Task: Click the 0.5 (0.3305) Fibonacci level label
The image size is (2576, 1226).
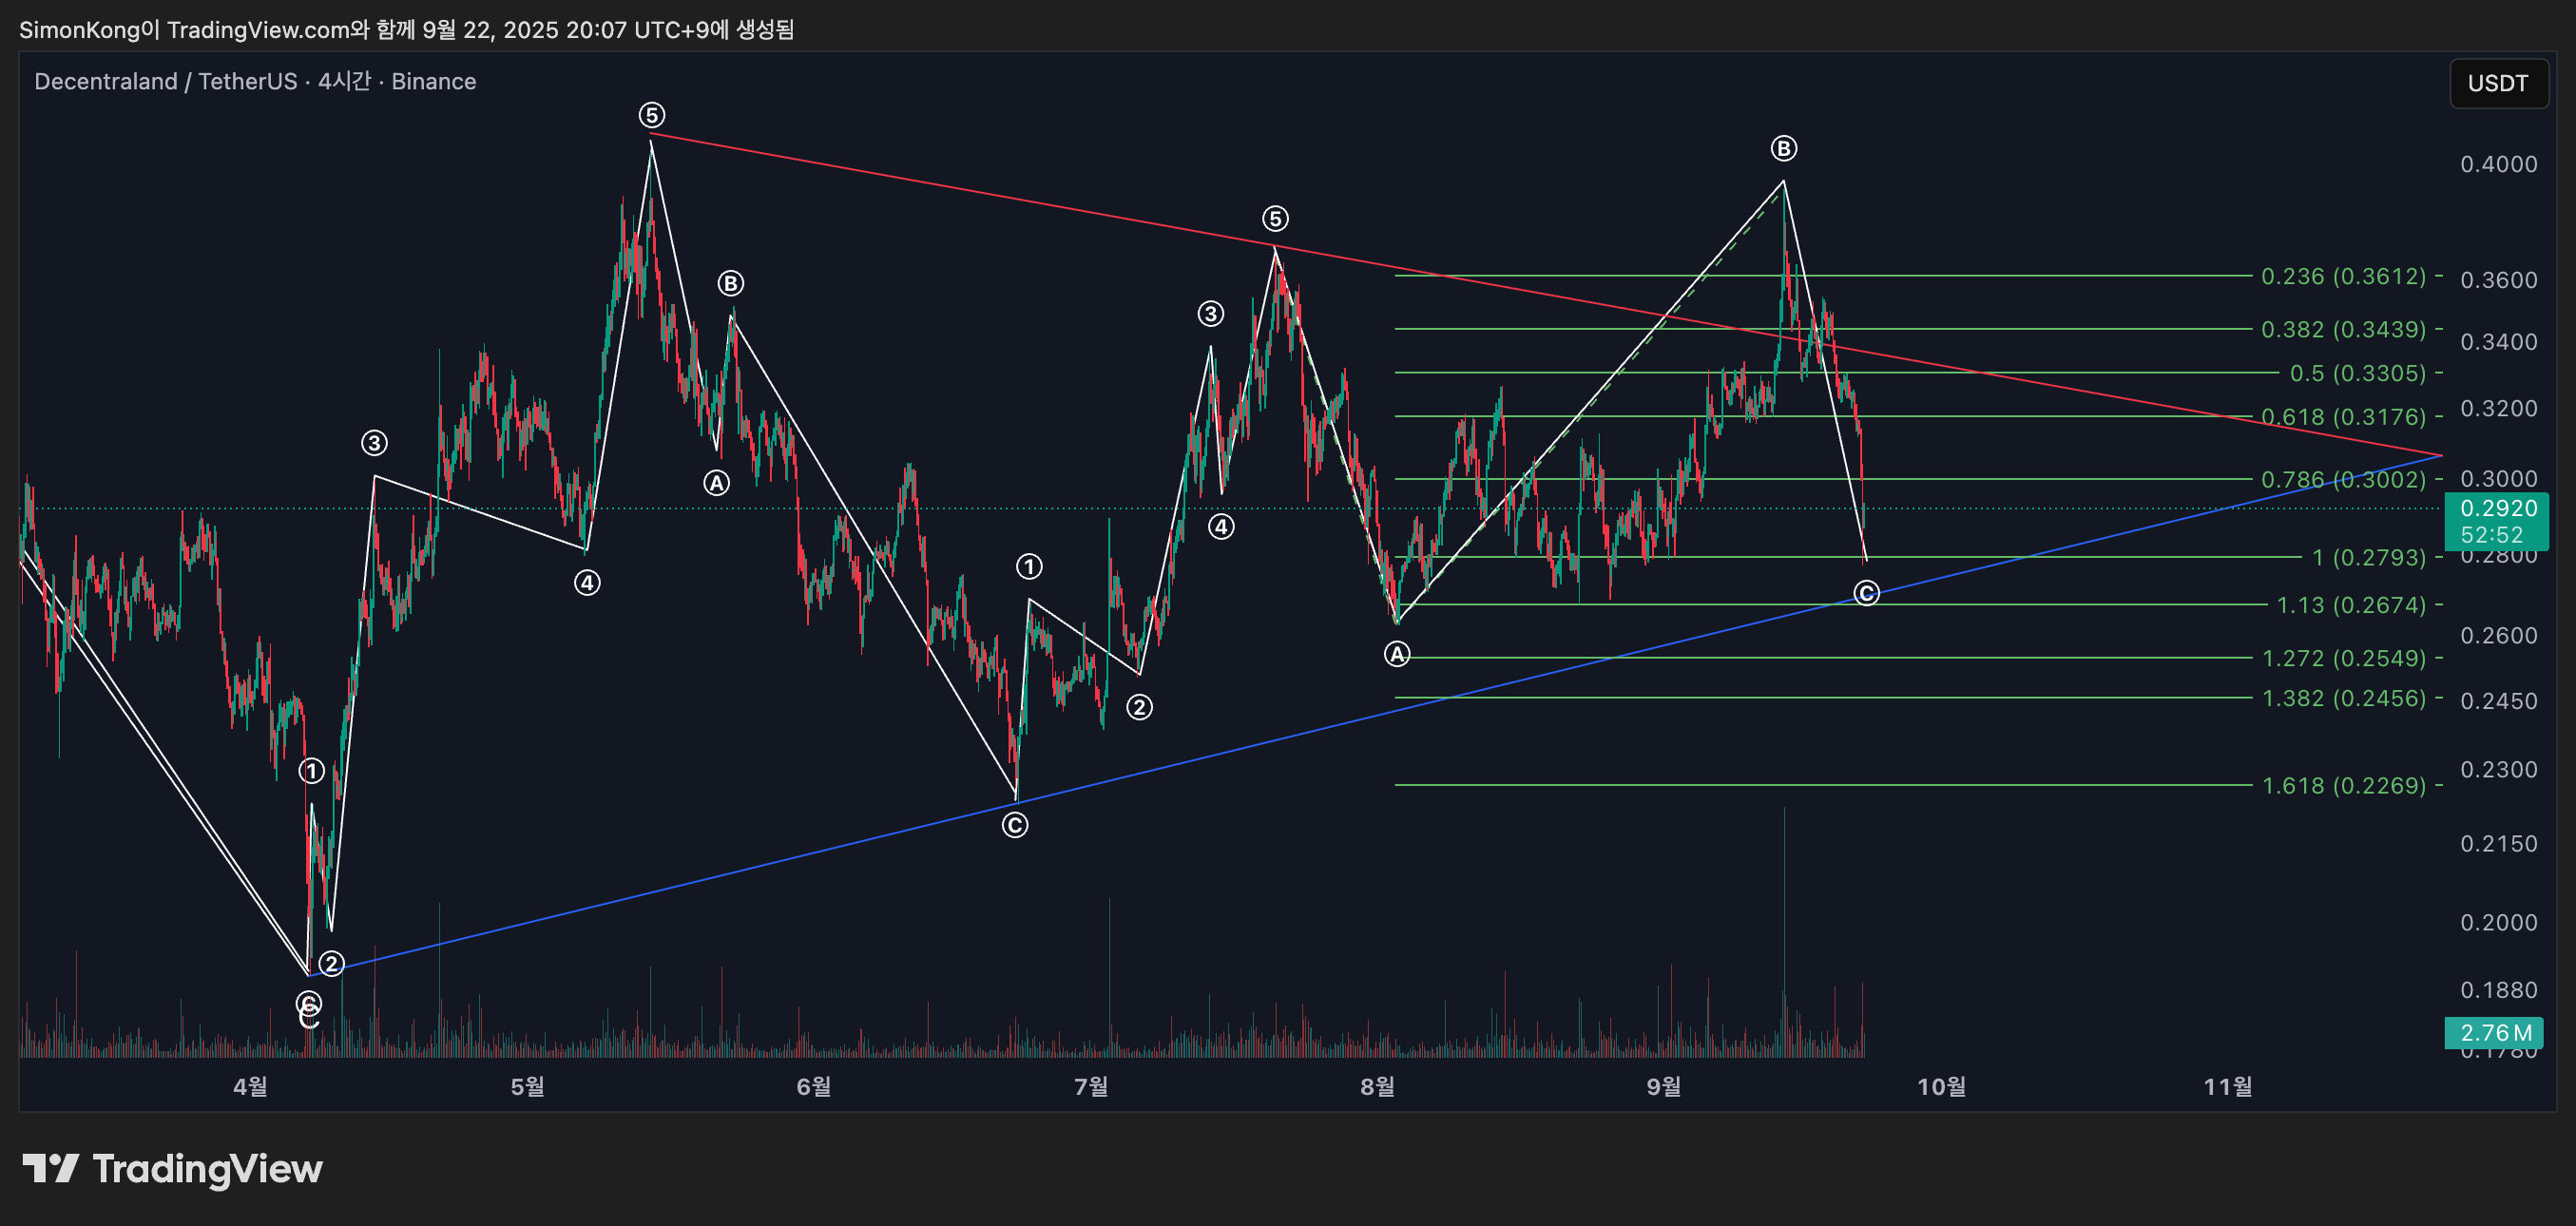Action: (x=2357, y=373)
